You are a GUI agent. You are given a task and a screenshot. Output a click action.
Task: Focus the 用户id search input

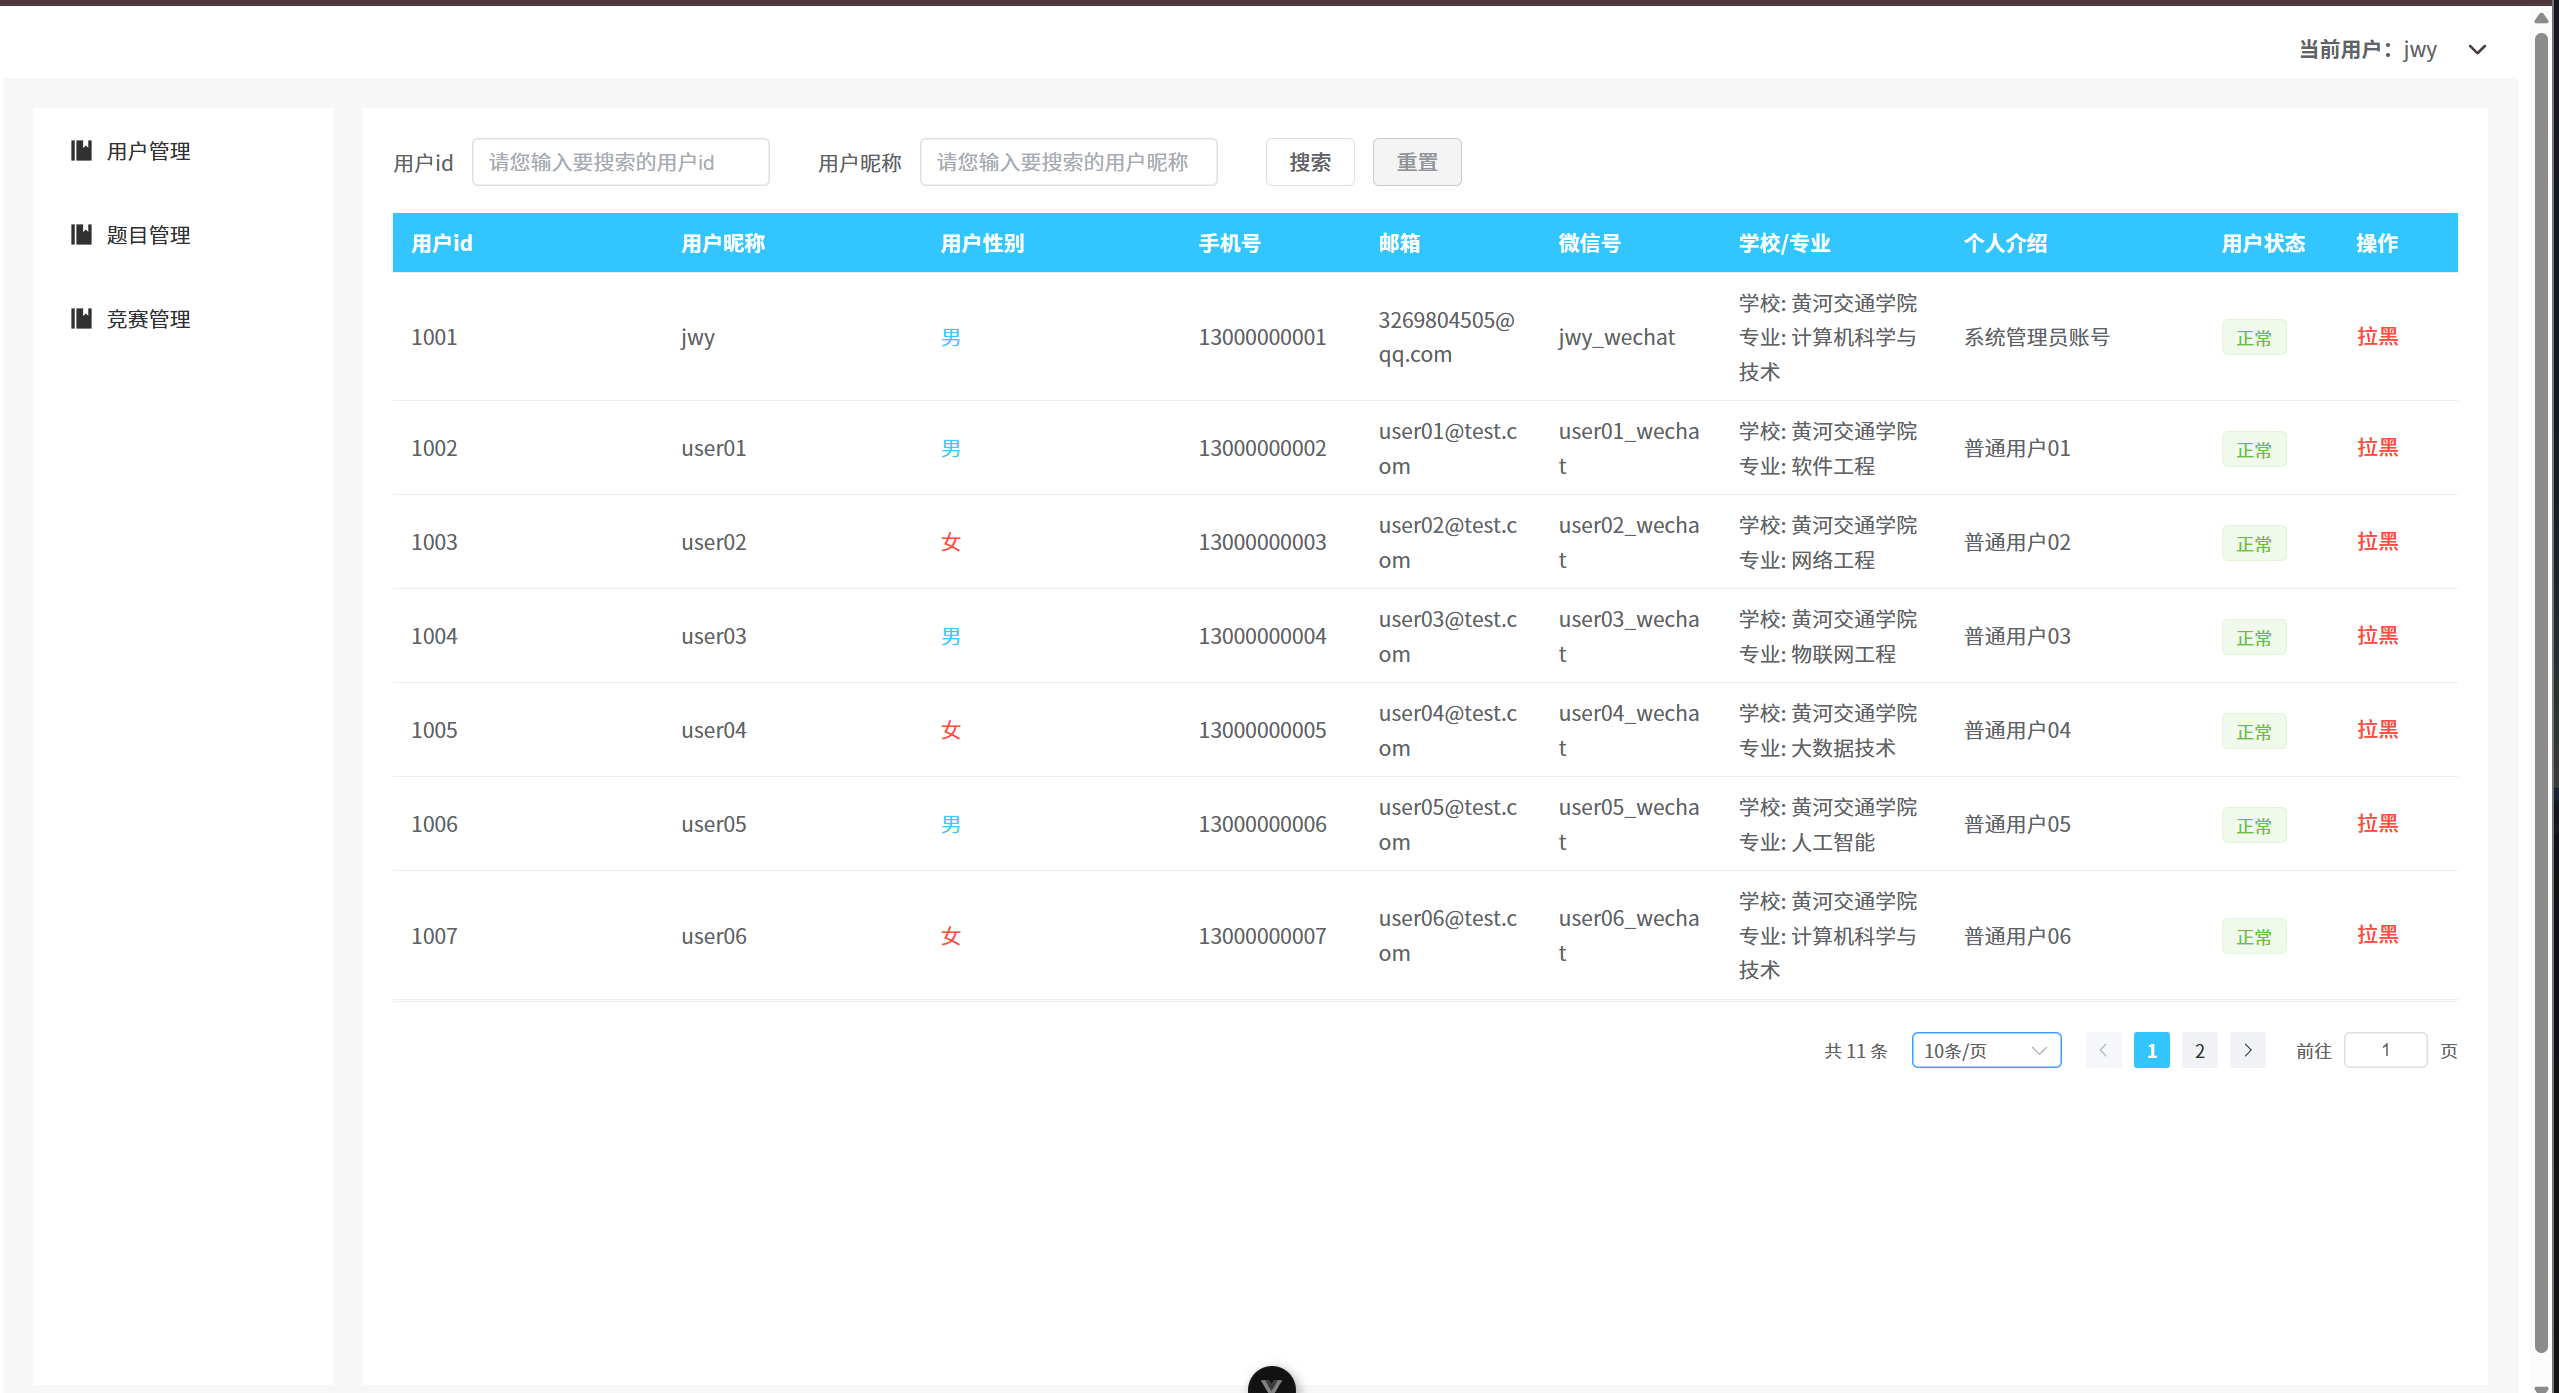[x=620, y=162]
